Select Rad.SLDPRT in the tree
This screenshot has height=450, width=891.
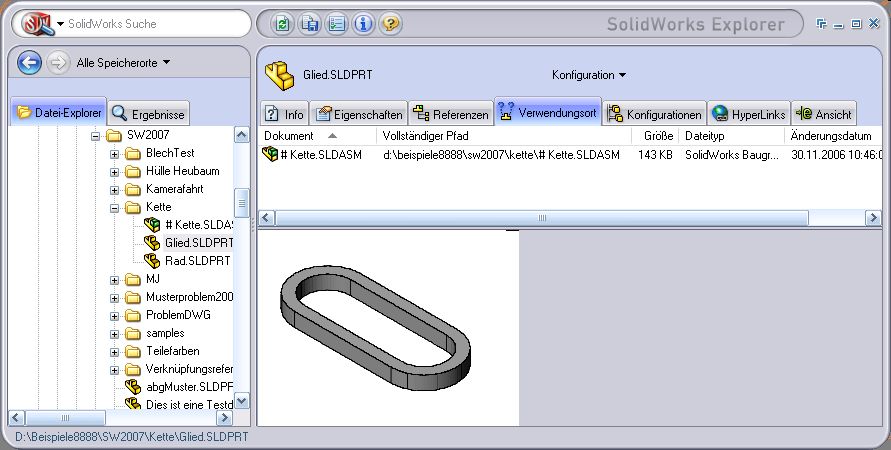point(197,261)
